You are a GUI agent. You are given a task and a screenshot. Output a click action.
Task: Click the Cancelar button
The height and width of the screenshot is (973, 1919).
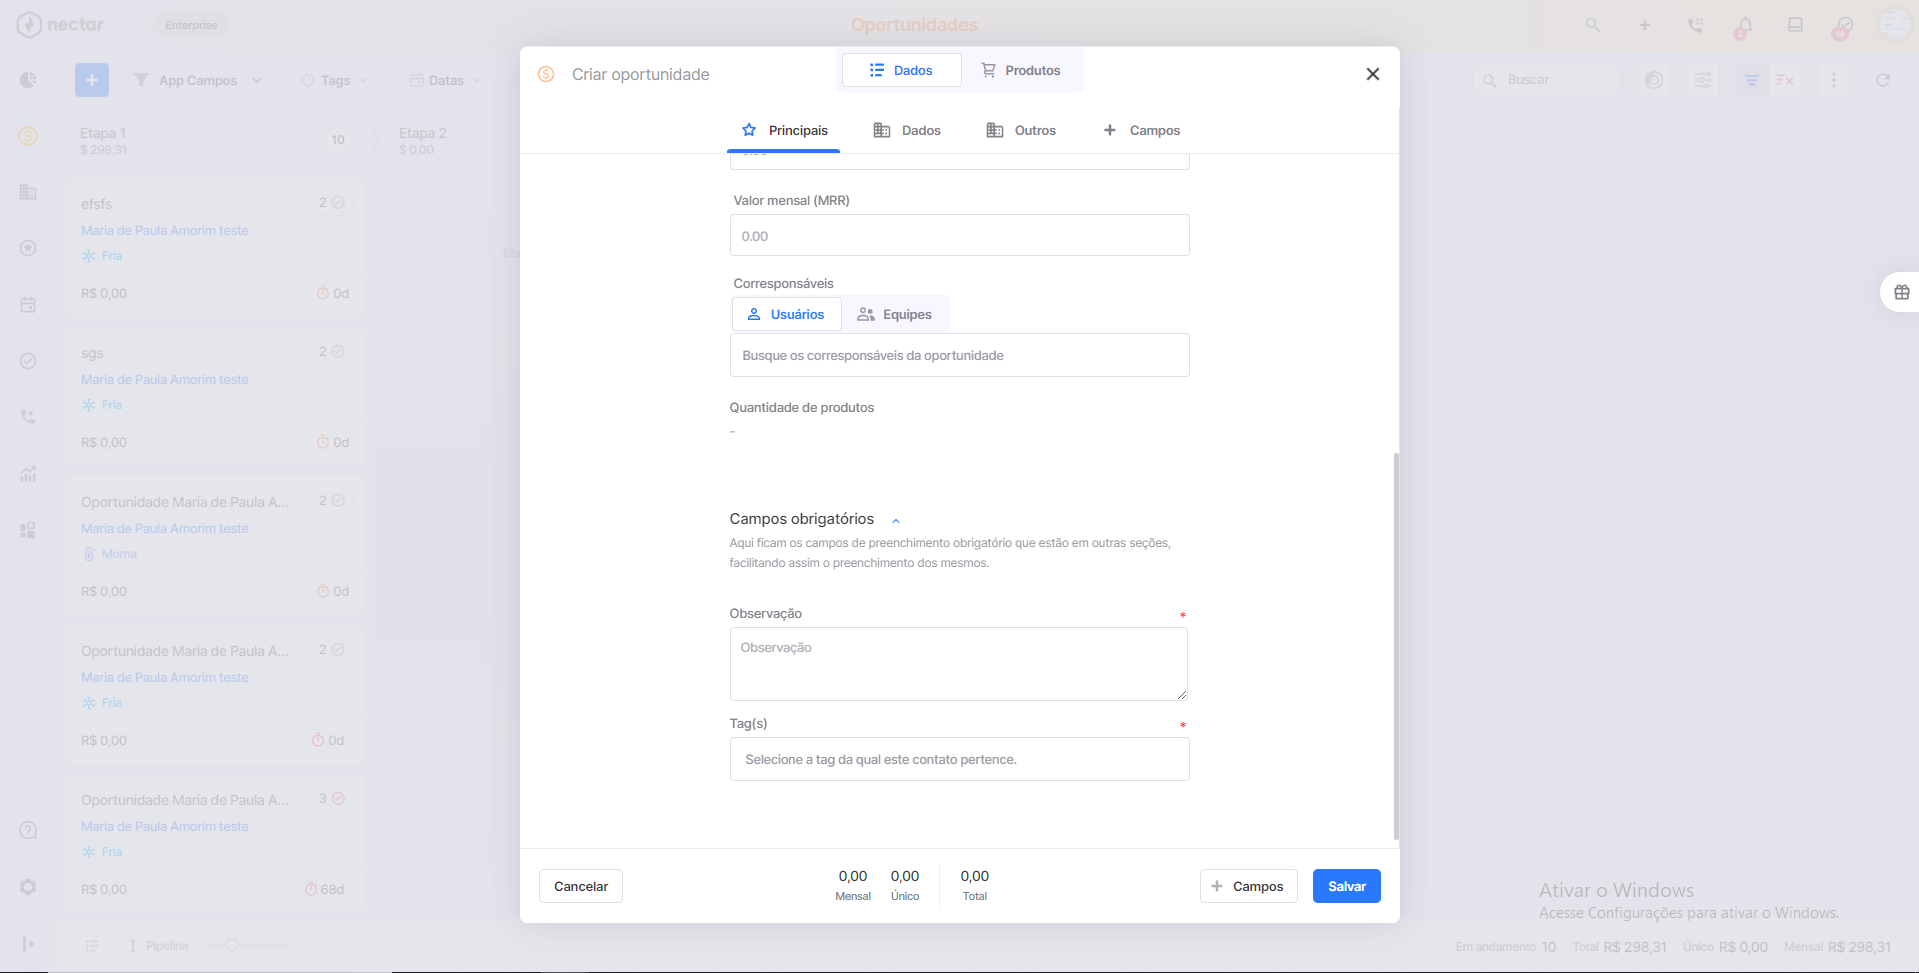point(581,886)
